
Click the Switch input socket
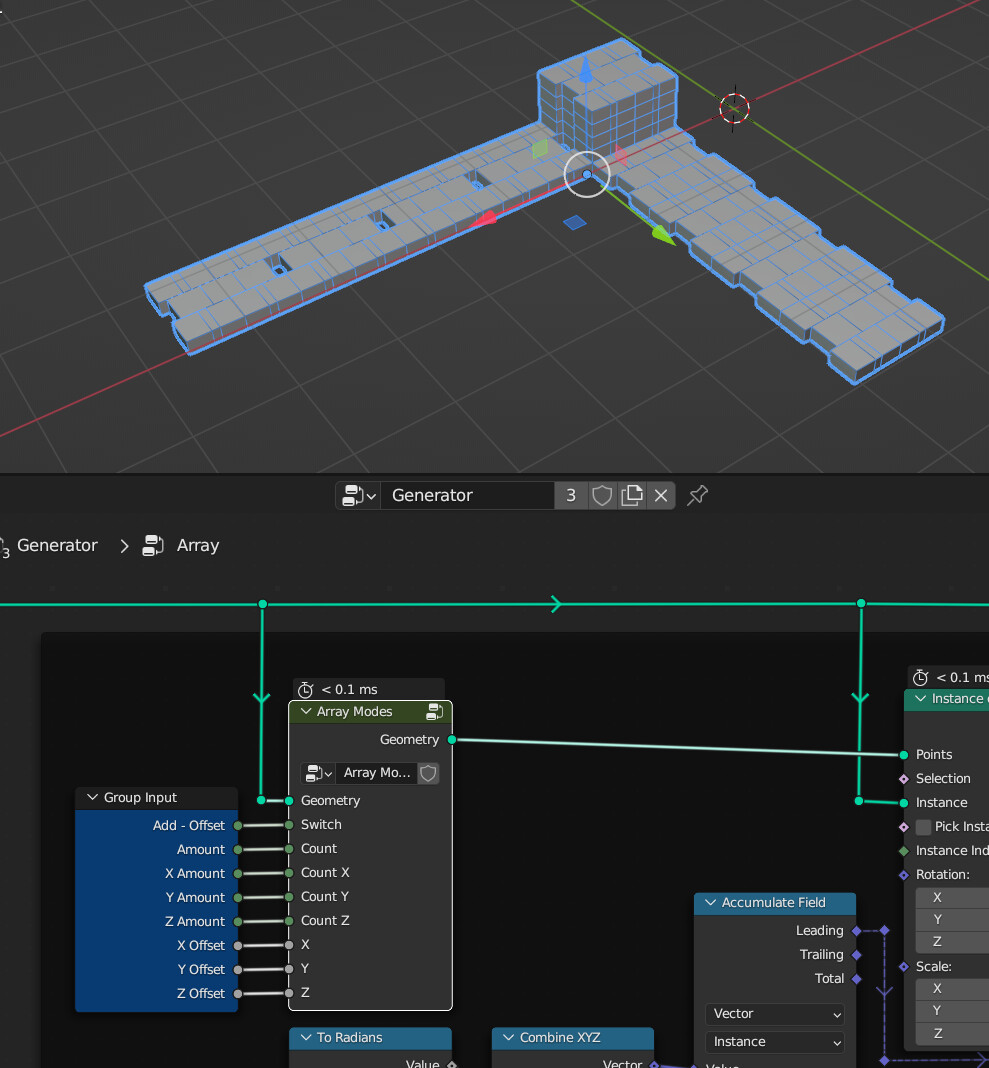tap(289, 825)
